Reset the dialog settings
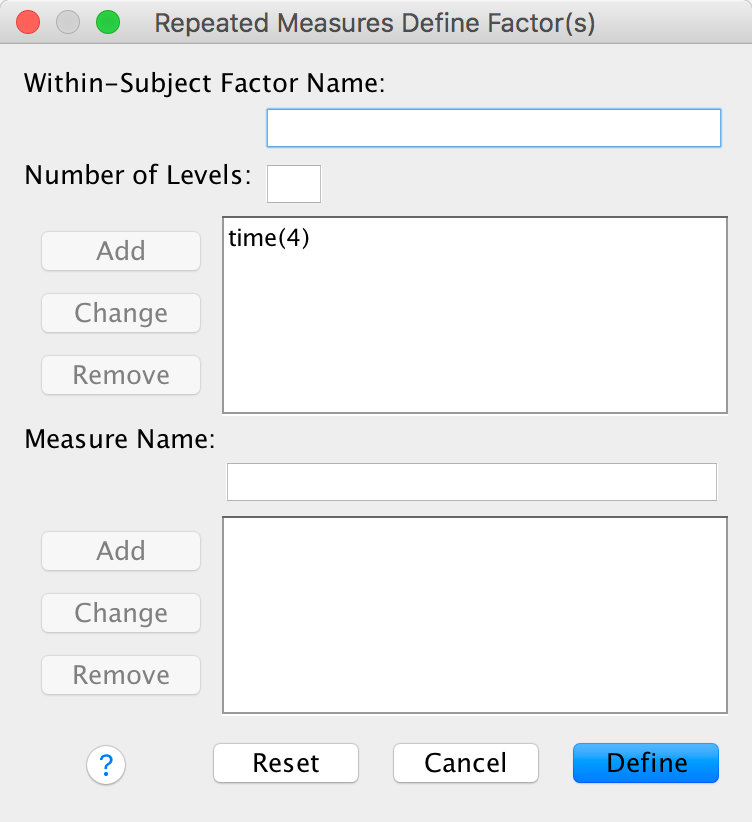This screenshot has height=822, width=752. pos(286,763)
